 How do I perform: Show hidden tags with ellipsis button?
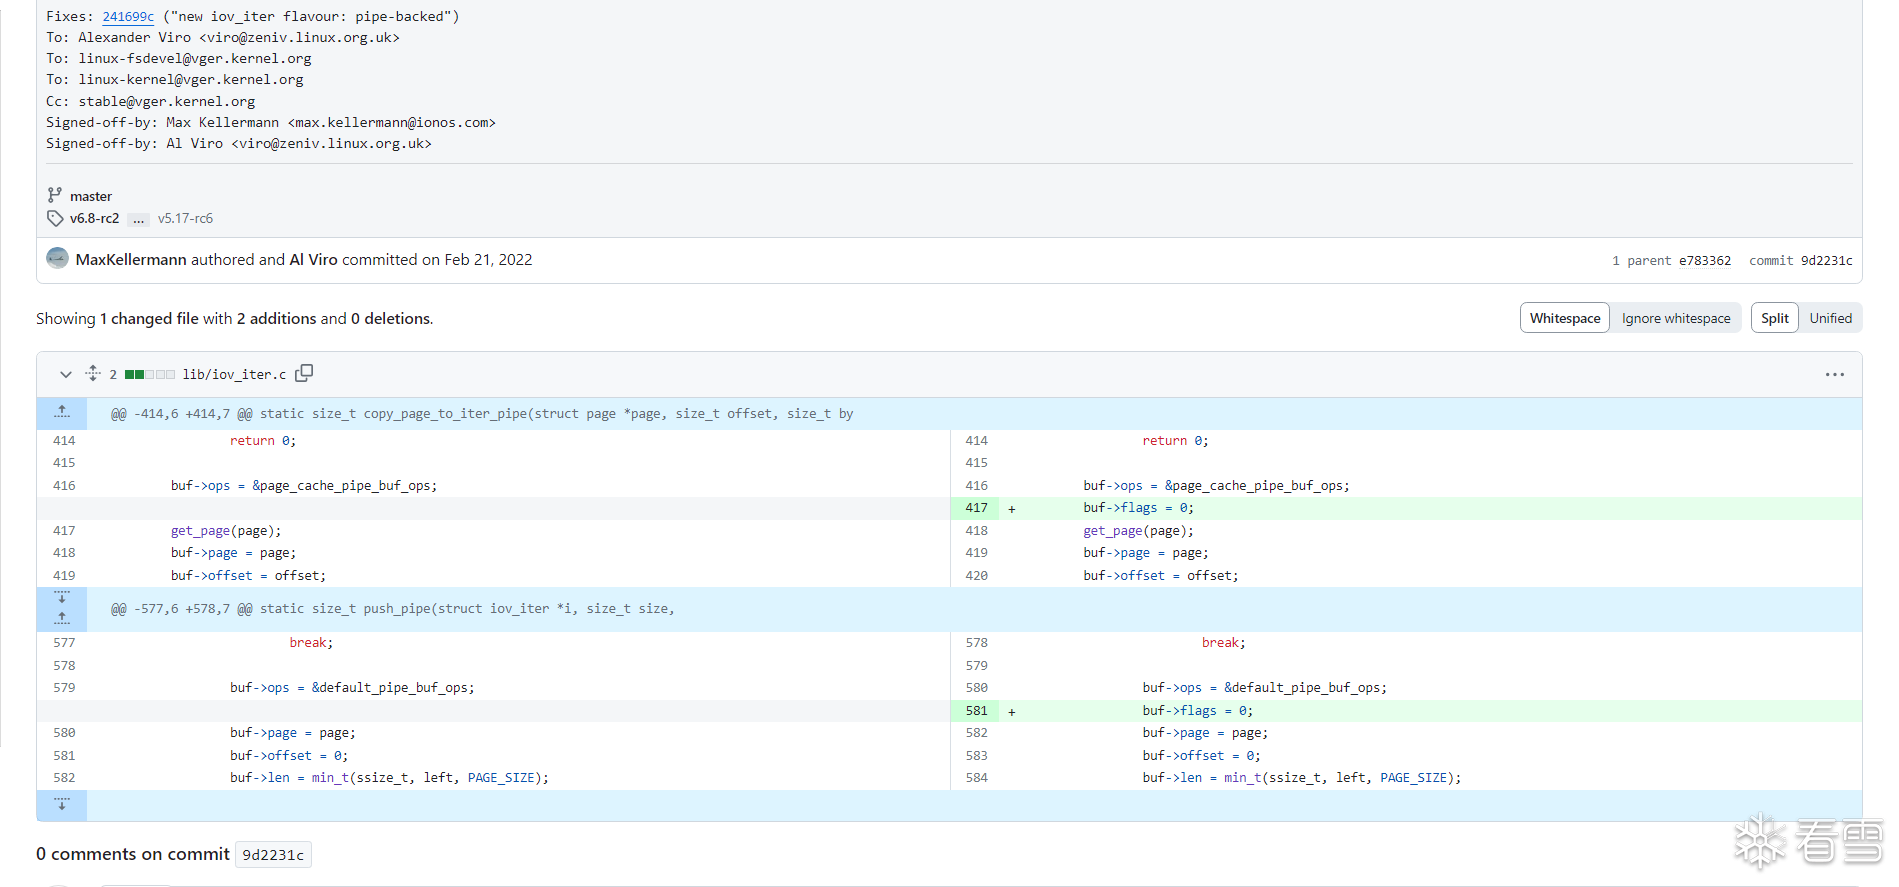(x=138, y=219)
